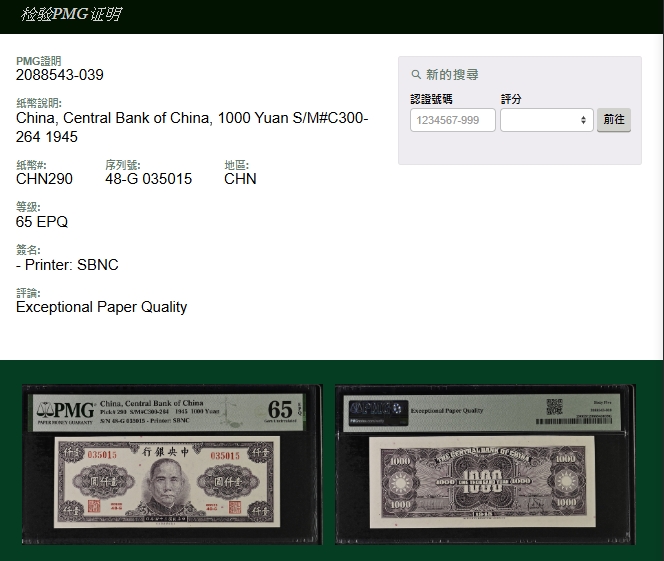Click the 等级 field label
The width and height of the screenshot is (664, 561).
(x=28, y=207)
